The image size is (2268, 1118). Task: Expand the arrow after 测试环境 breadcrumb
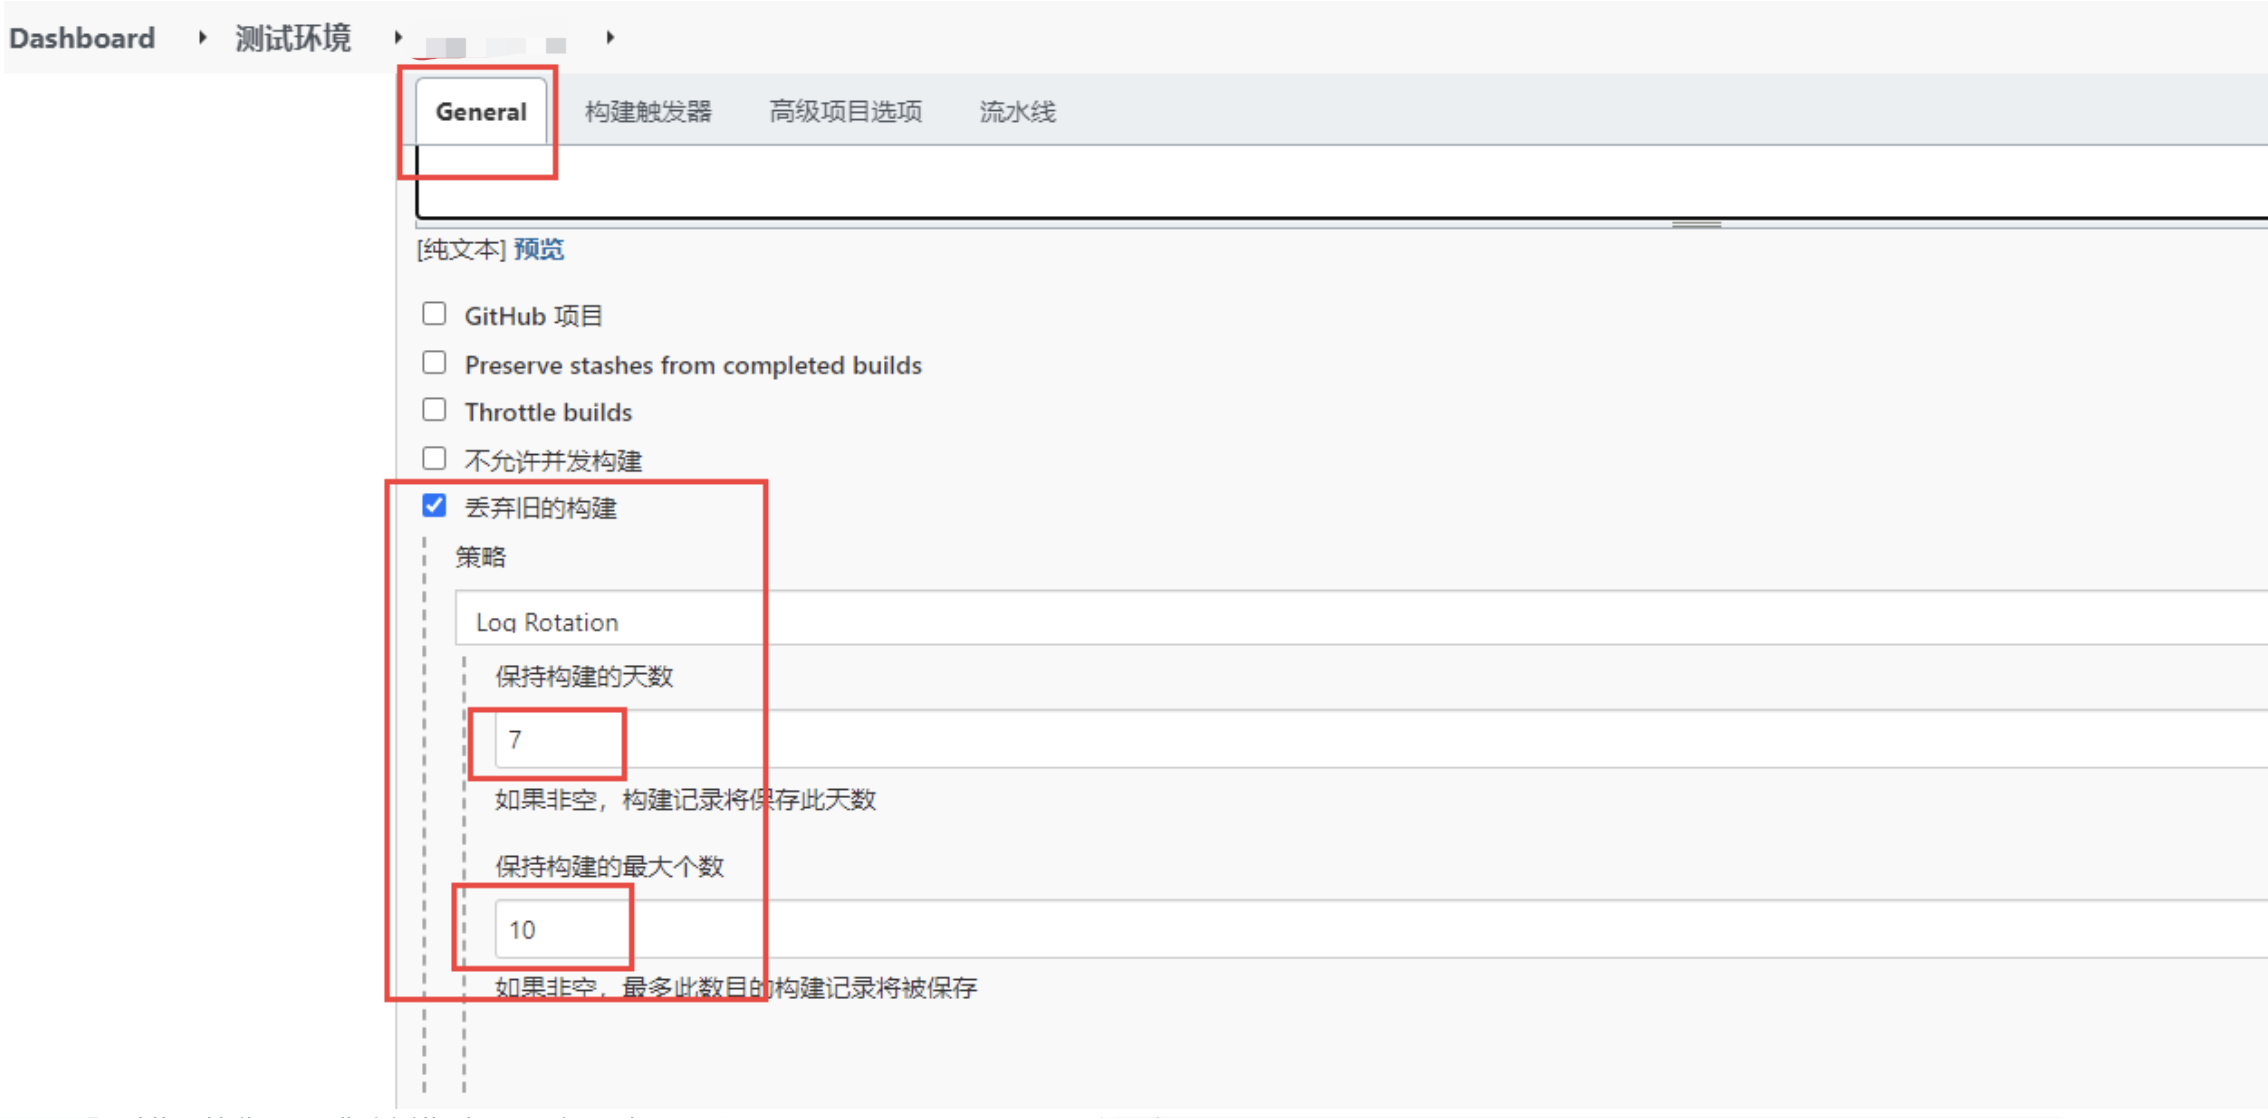tap(398, 38)
